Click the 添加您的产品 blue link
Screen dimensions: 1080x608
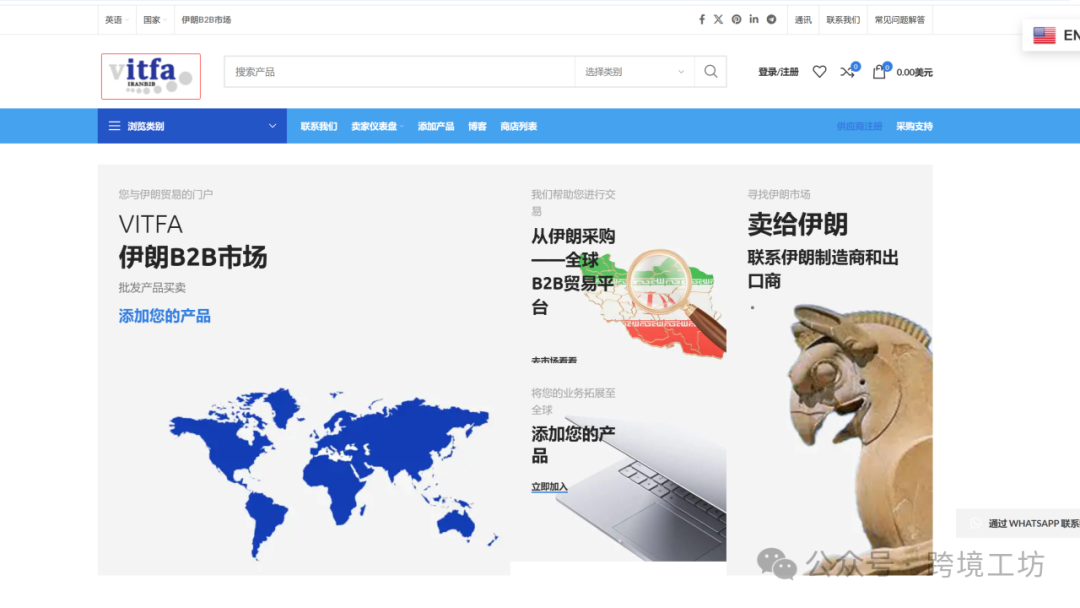pyautogui.click(x=163, y=314)
